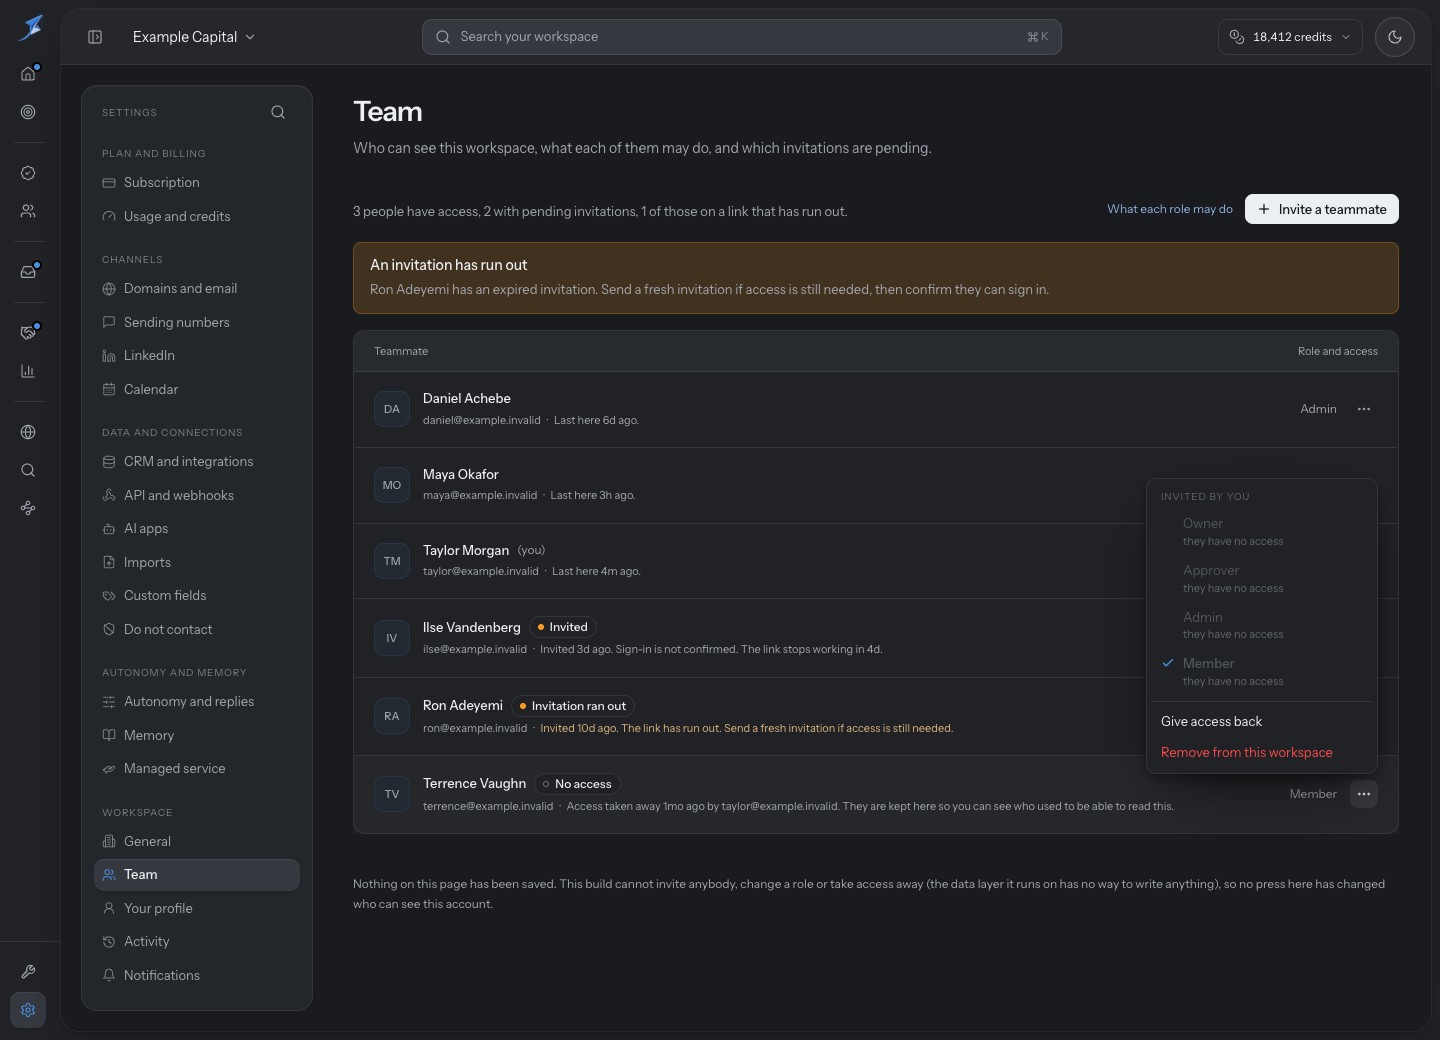Click the Invitation ran out badge
Screen dimensions: 1440x1040
[573, 706]
